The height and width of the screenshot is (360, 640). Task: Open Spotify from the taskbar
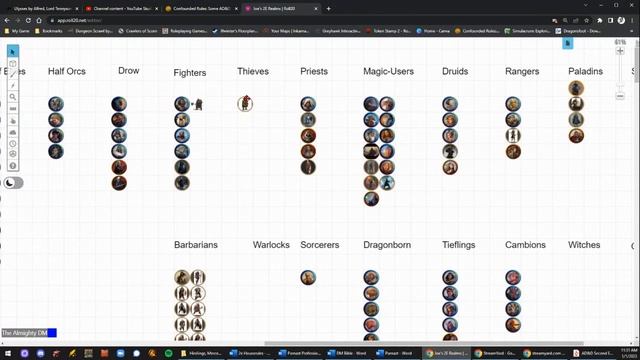tap(168, 353)
